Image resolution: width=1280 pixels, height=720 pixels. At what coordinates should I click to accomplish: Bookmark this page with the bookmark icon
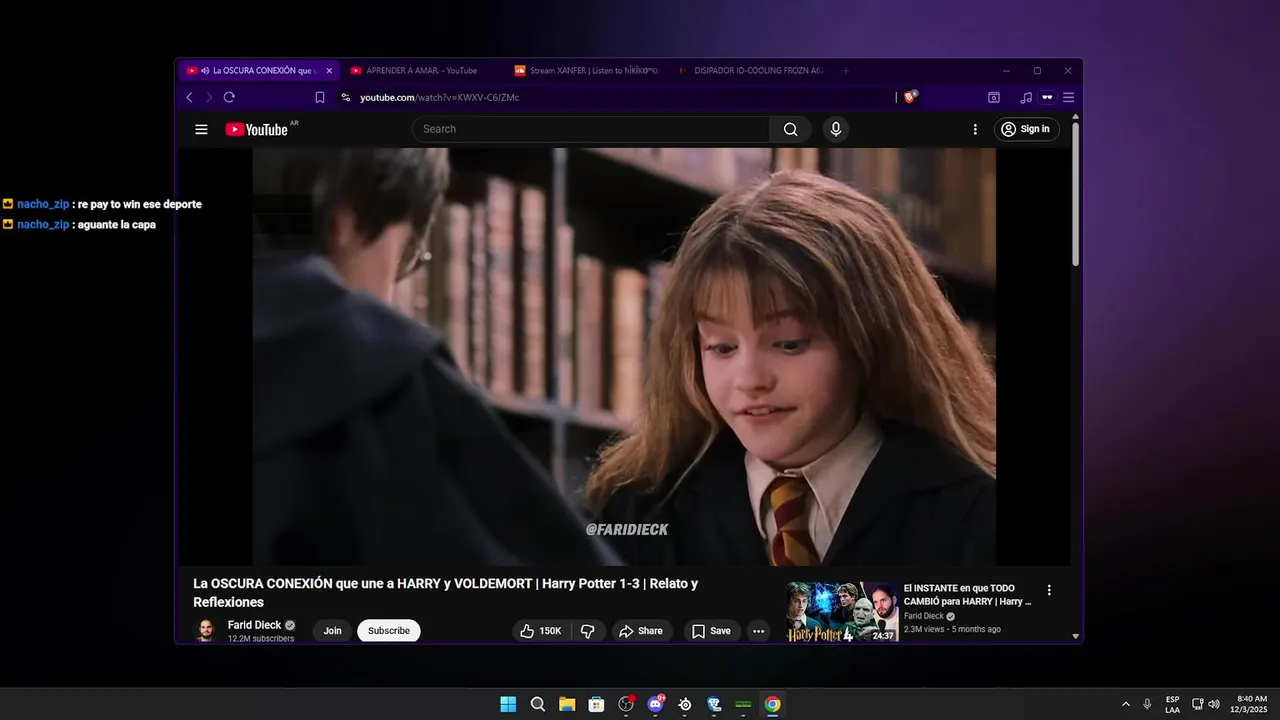tap(320, 97)
